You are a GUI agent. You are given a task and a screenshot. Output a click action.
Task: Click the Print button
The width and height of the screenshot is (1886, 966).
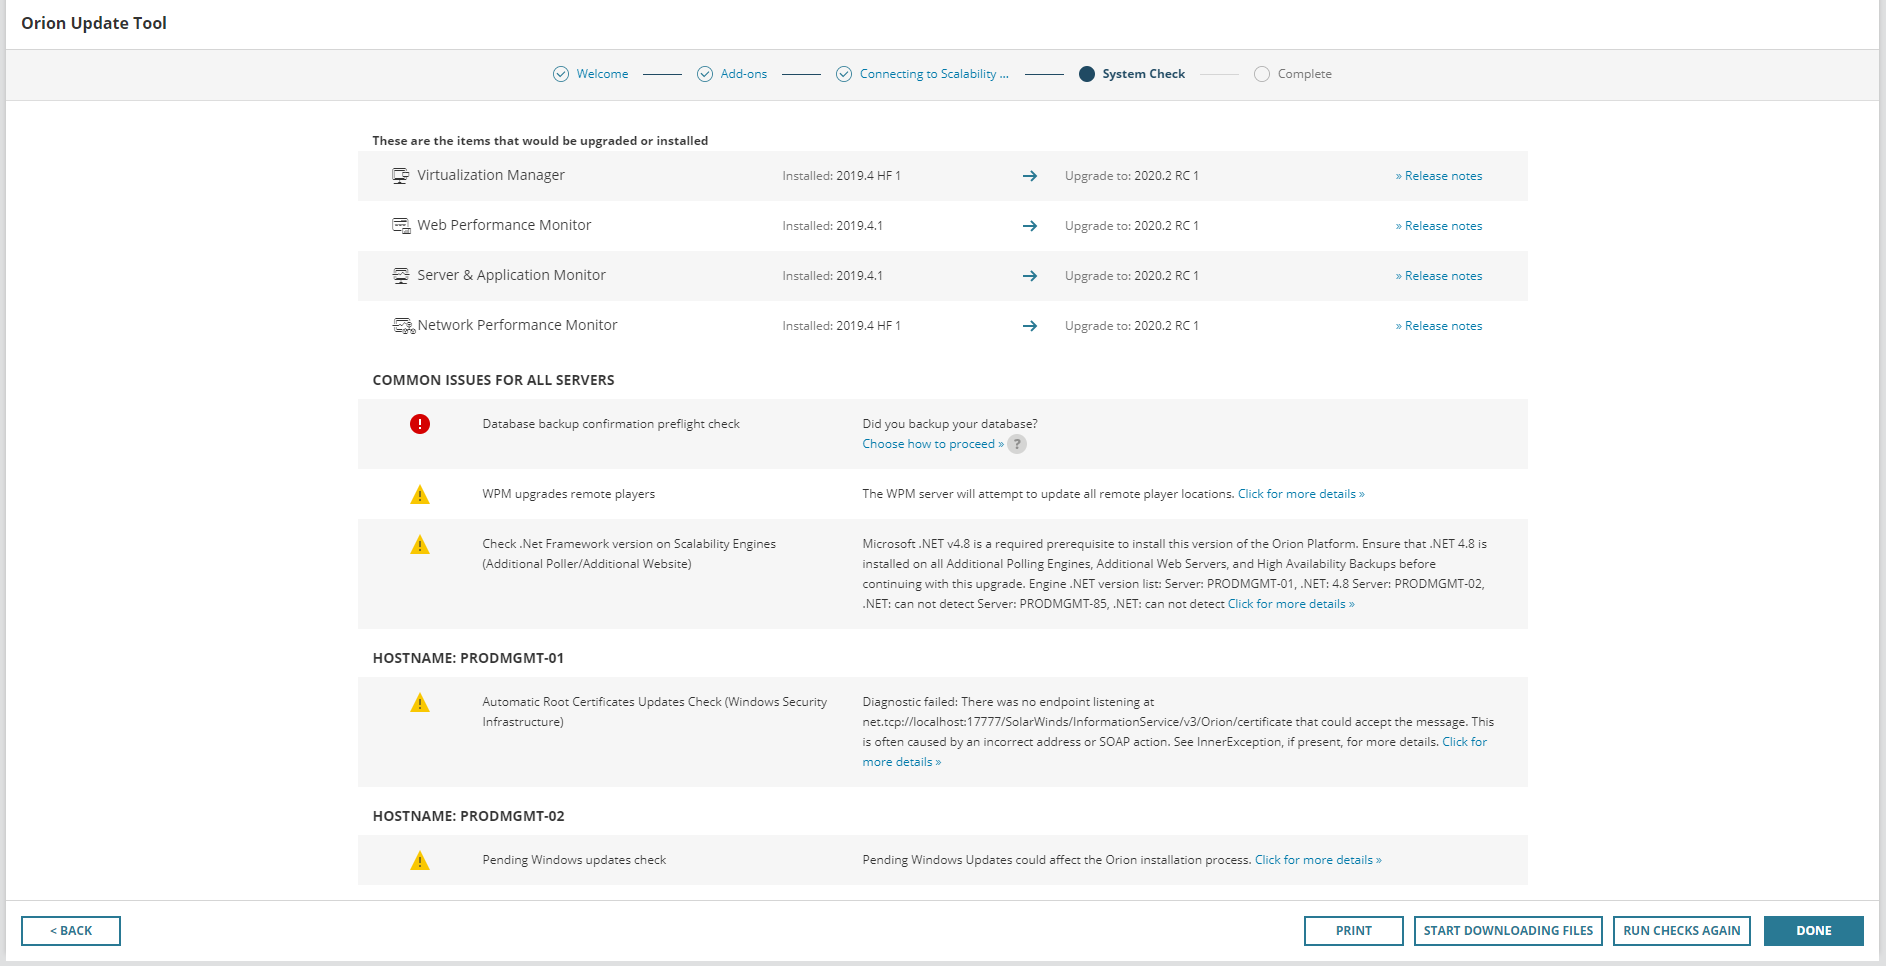tap(1354, 931)
